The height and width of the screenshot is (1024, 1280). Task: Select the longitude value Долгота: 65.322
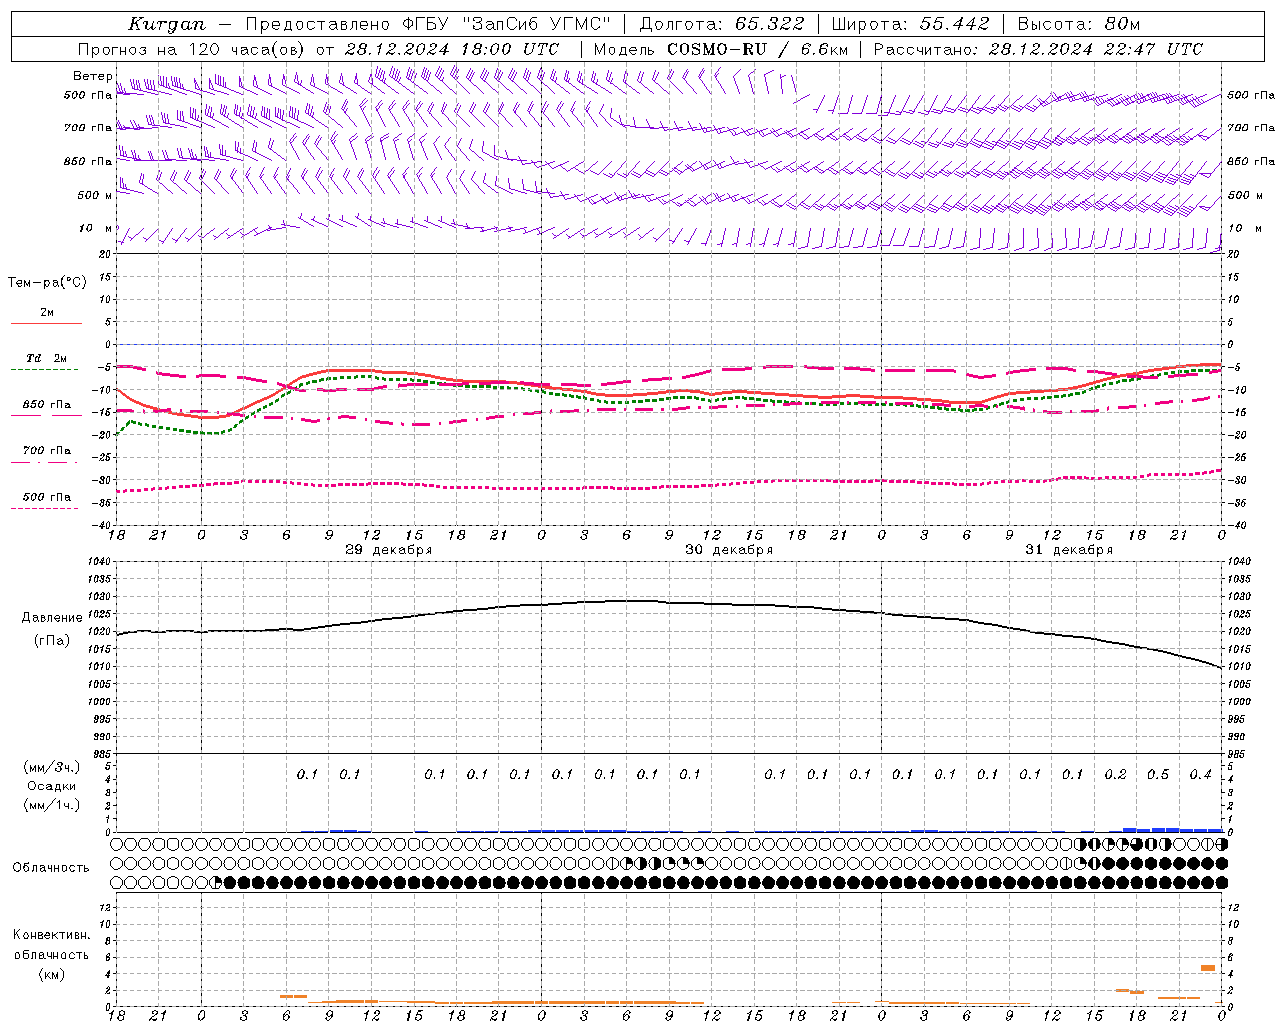pyautogui.click(x=721, y=24)
